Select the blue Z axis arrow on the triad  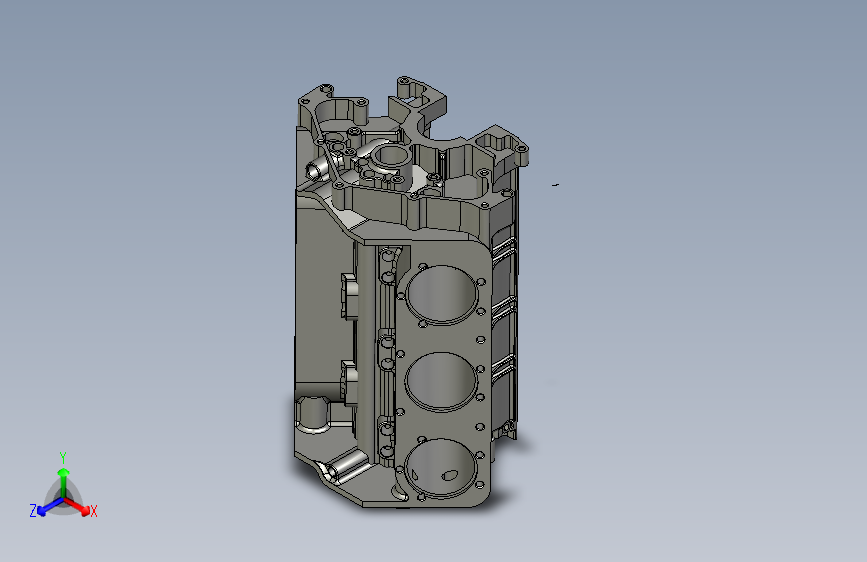48,507
